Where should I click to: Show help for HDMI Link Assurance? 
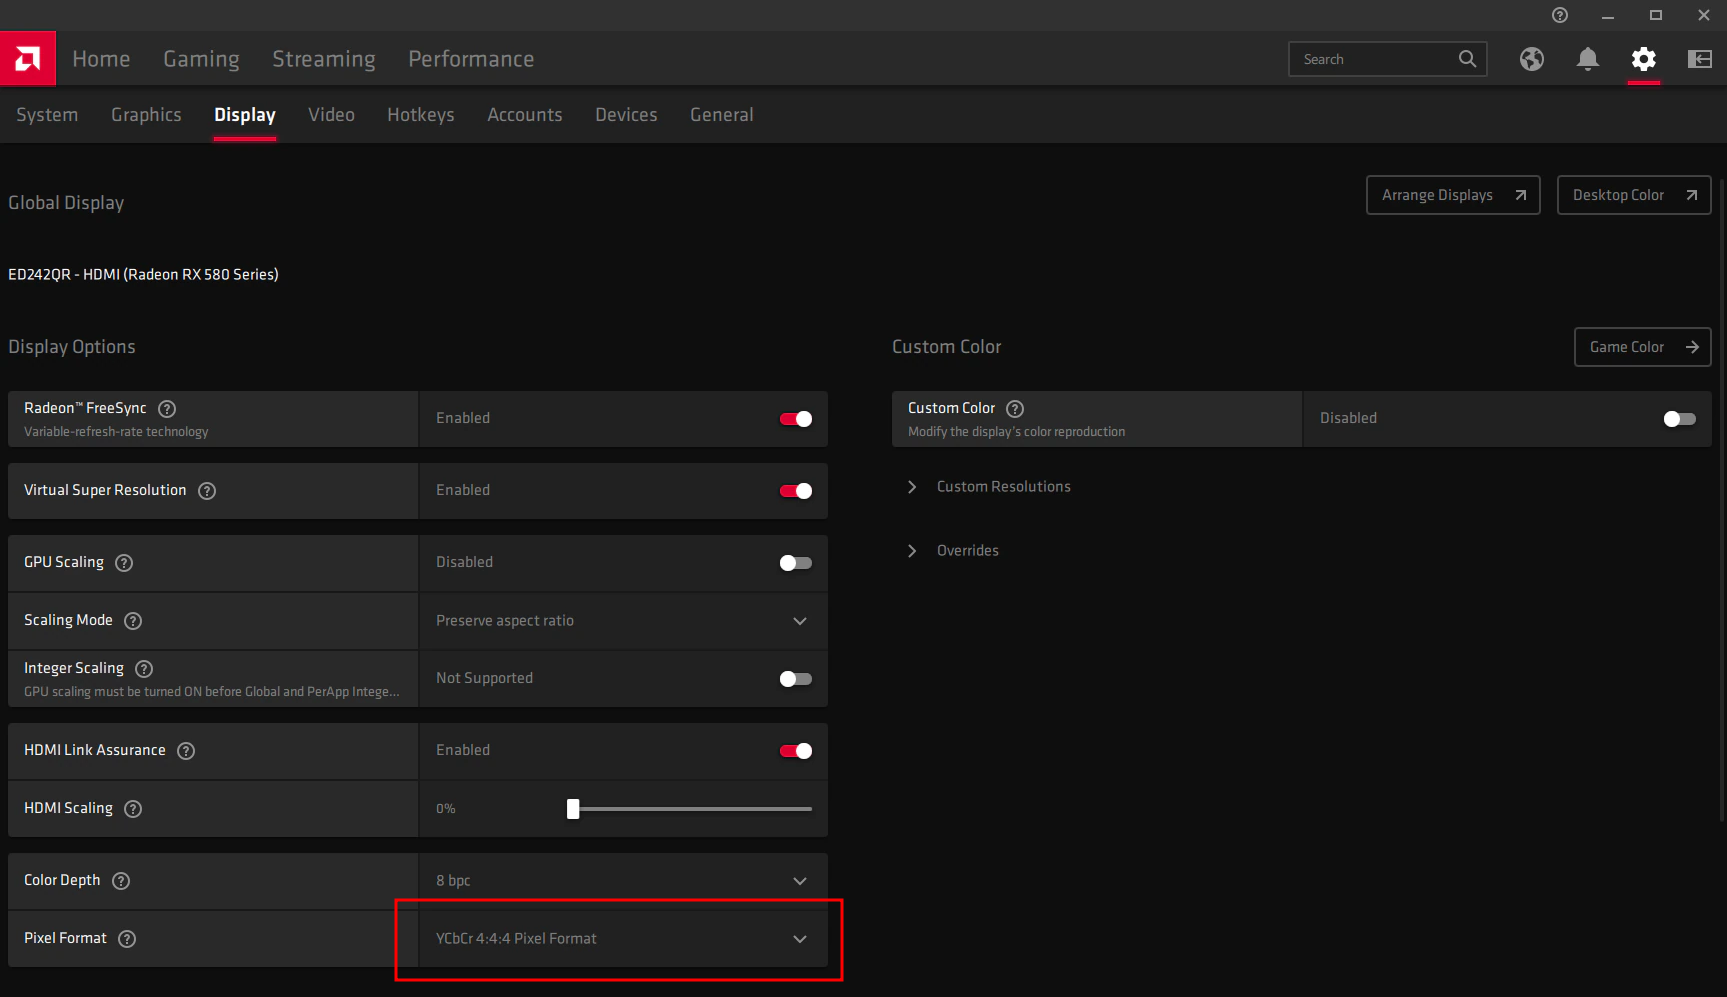pos(186,751)
